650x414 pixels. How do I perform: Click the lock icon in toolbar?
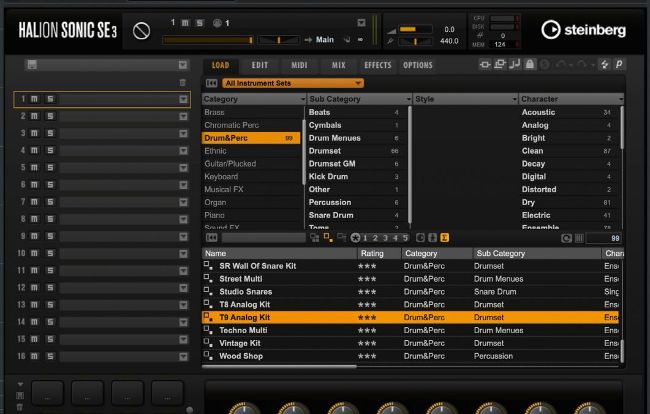pos(529,64)
